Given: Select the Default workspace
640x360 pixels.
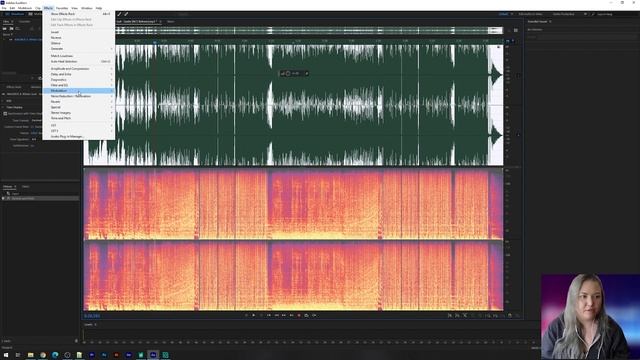Looking at the screenshot, I should pyautogui.click(x=504, y=14).
